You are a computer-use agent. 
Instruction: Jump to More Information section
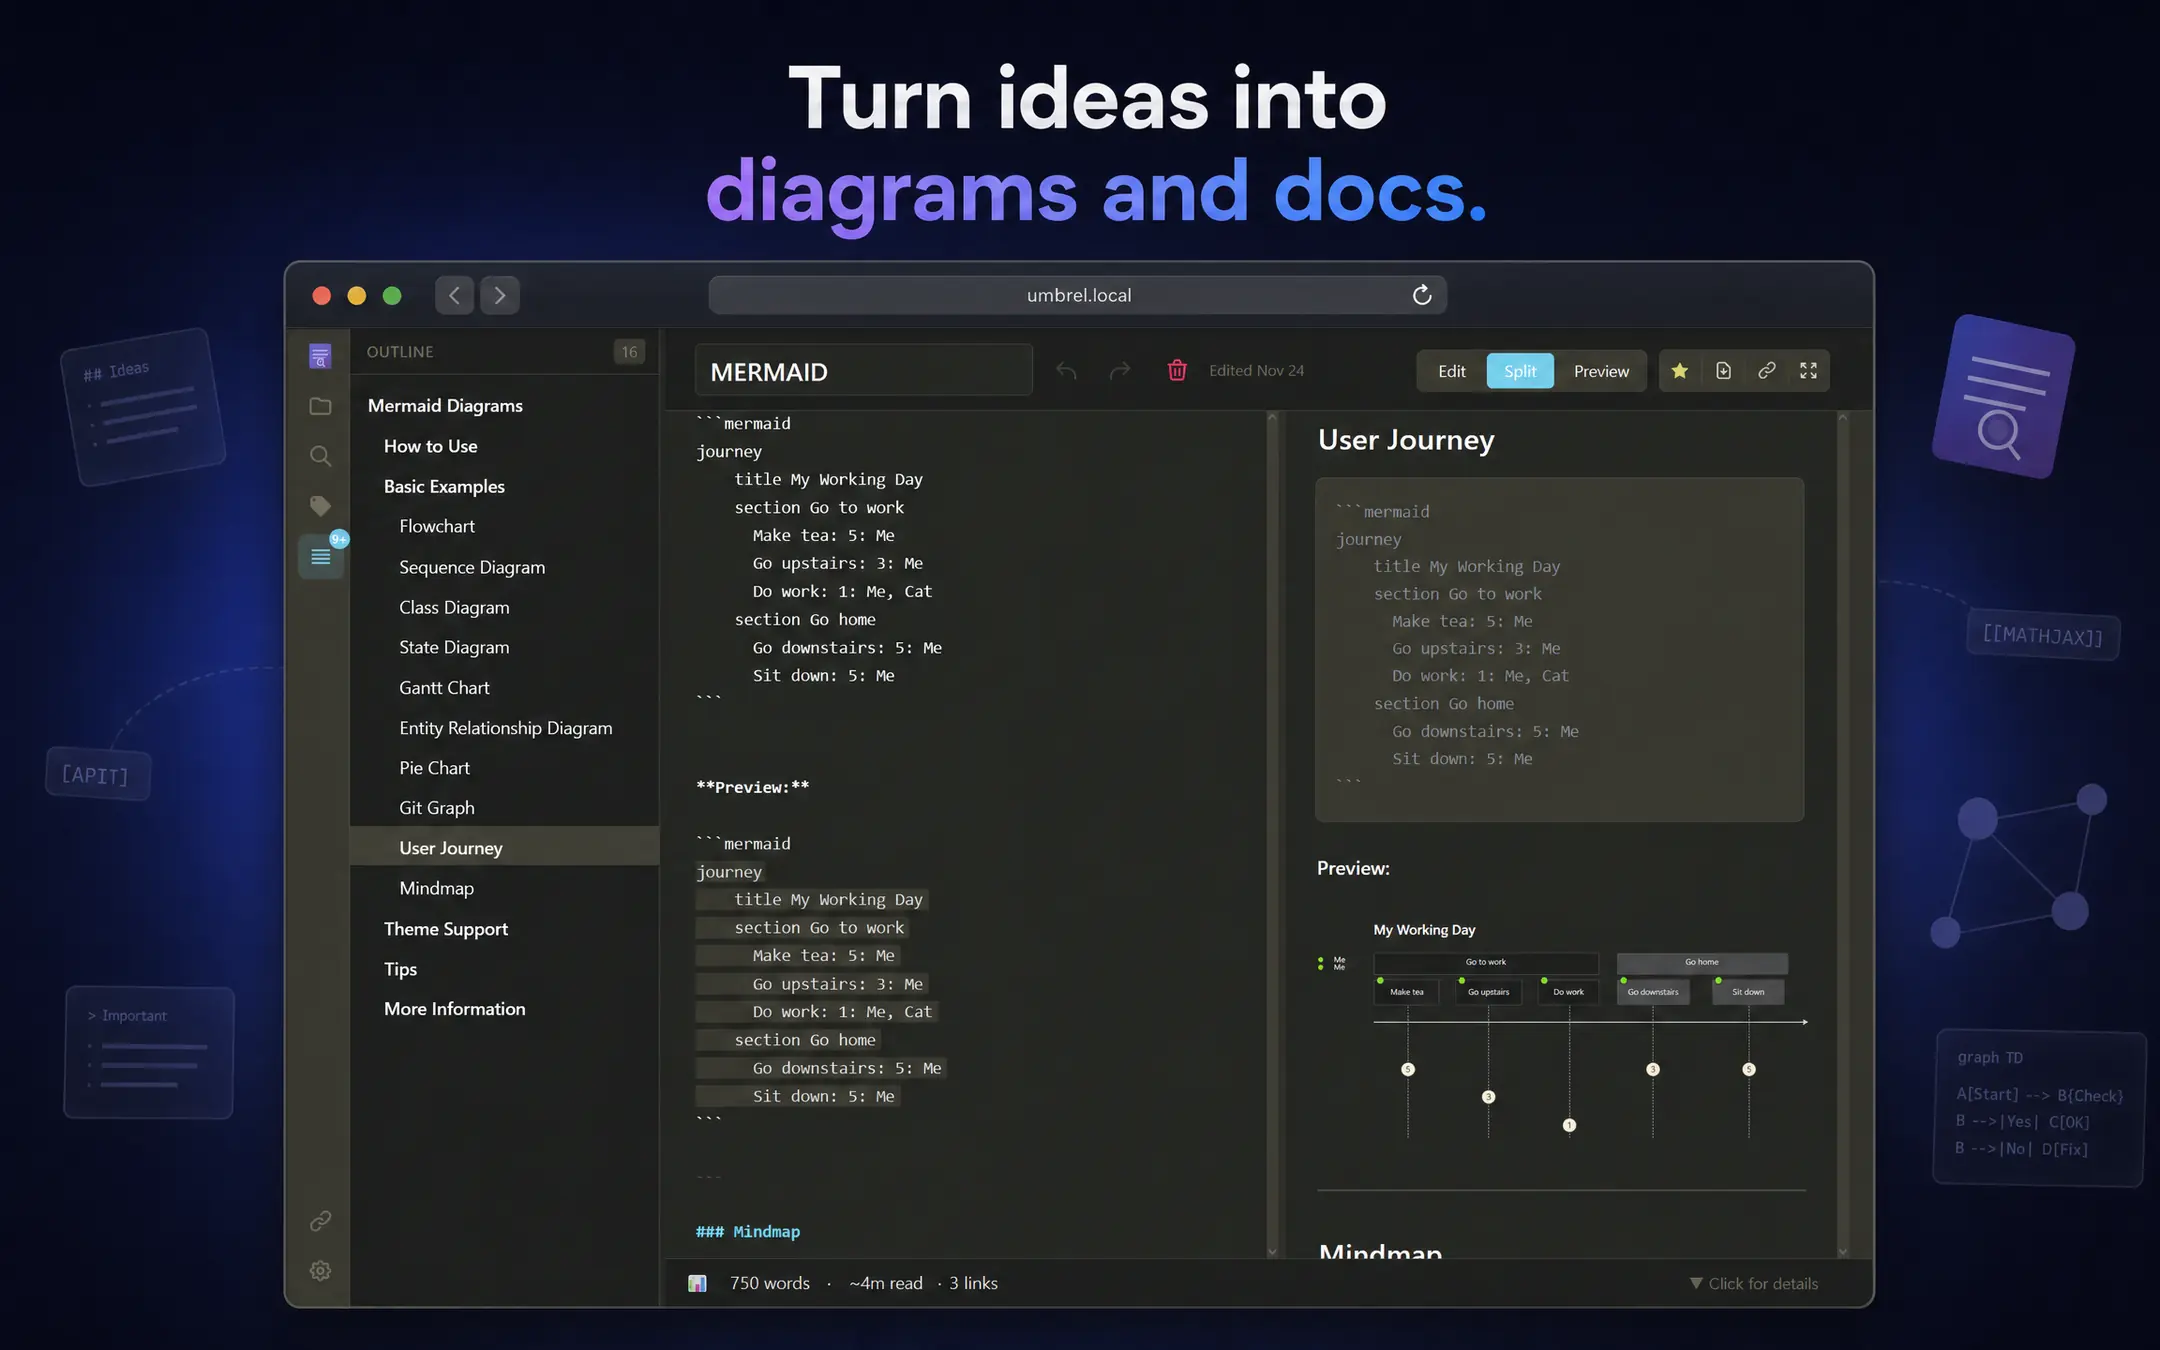pyautogui.click(x=504, y=1009)
